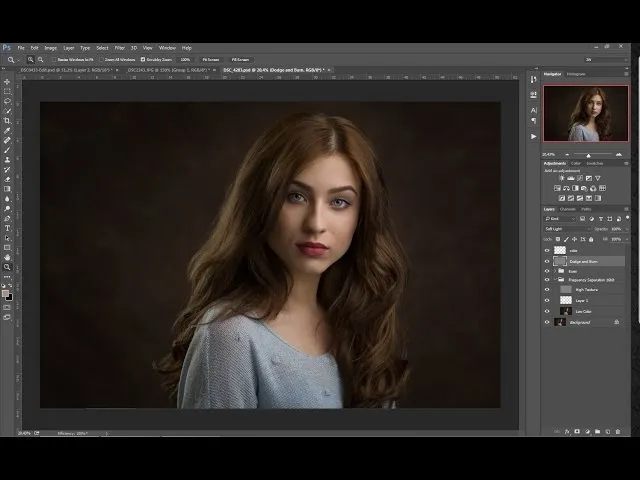Click Navigator zoom in mountains button

pyautogui.click(x=619, y=155)
